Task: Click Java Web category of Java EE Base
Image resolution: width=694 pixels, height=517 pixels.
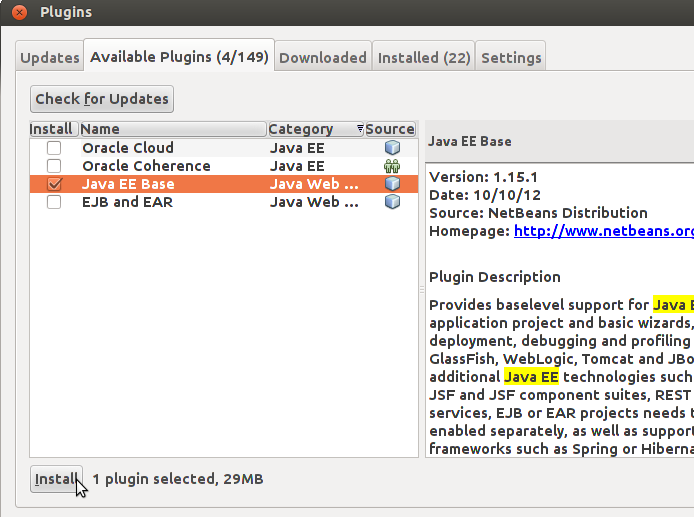Action: click(314, 184)
